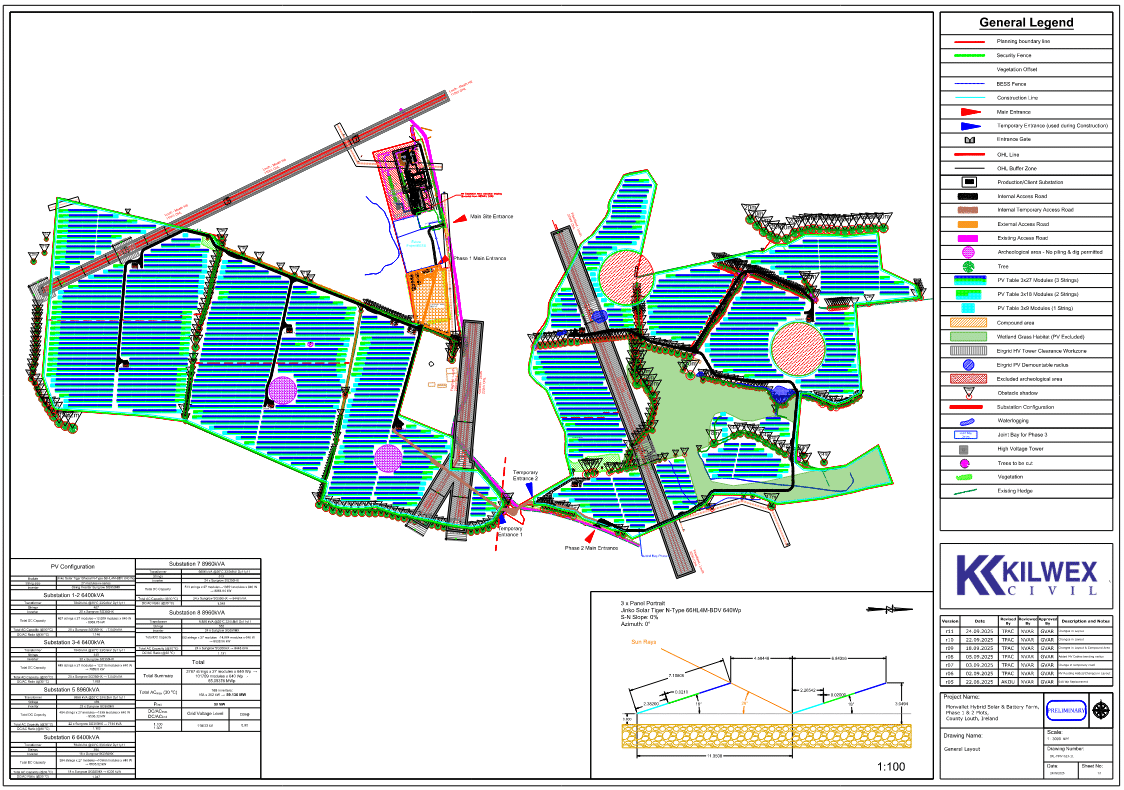Image resolution: width=1124 pixels, height=790 pixels.
Task: Click the Obstacle shadow legend symbol
Action: pos(967,393)
